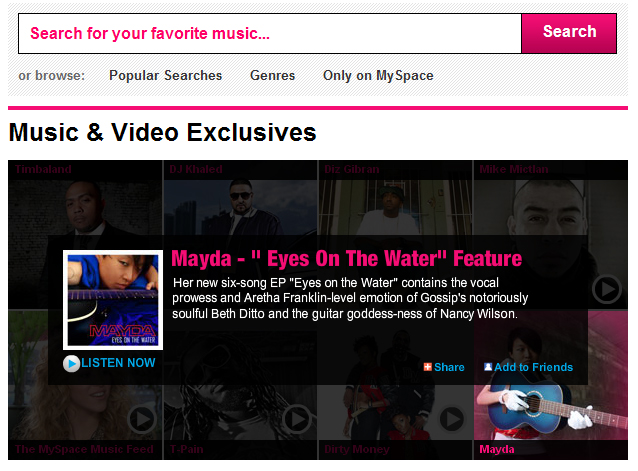638x471 pixels.
Task: Click the Listen Now play icon
Action: tap(71, 364)
